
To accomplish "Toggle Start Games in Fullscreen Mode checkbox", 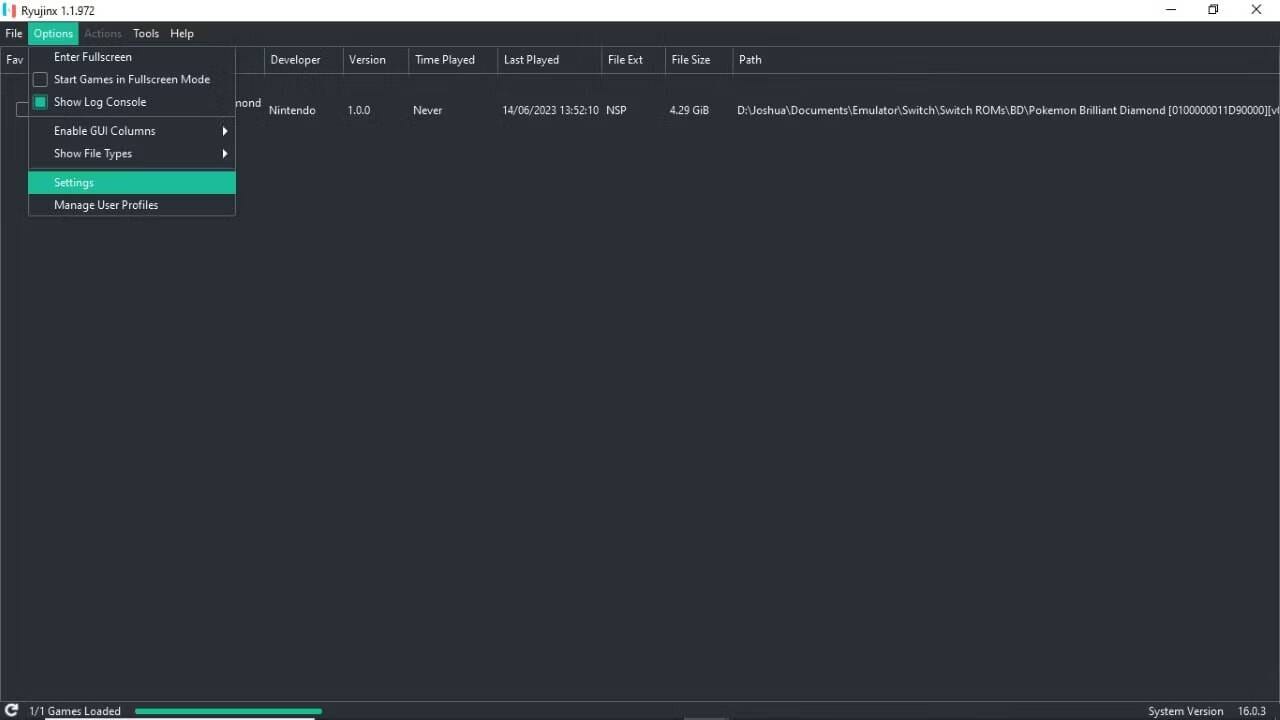I will [41, 79].
